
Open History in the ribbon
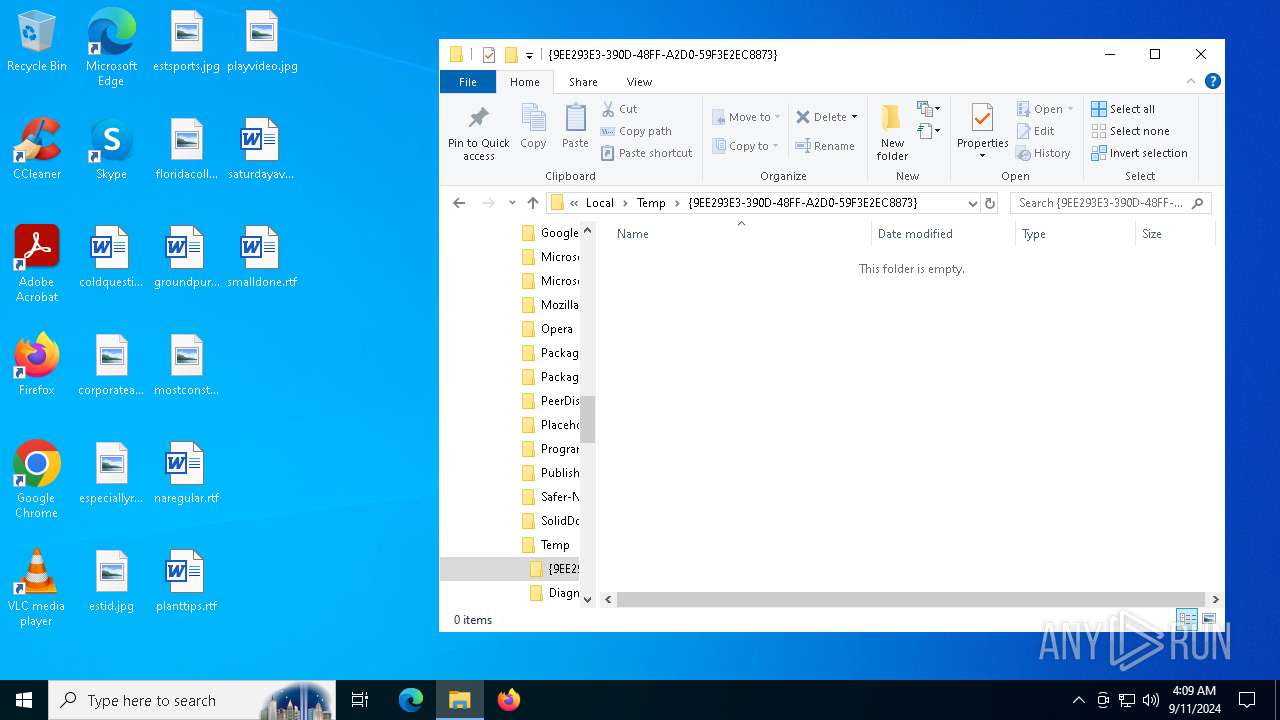pyautogui.click(x=1043, y=153)
